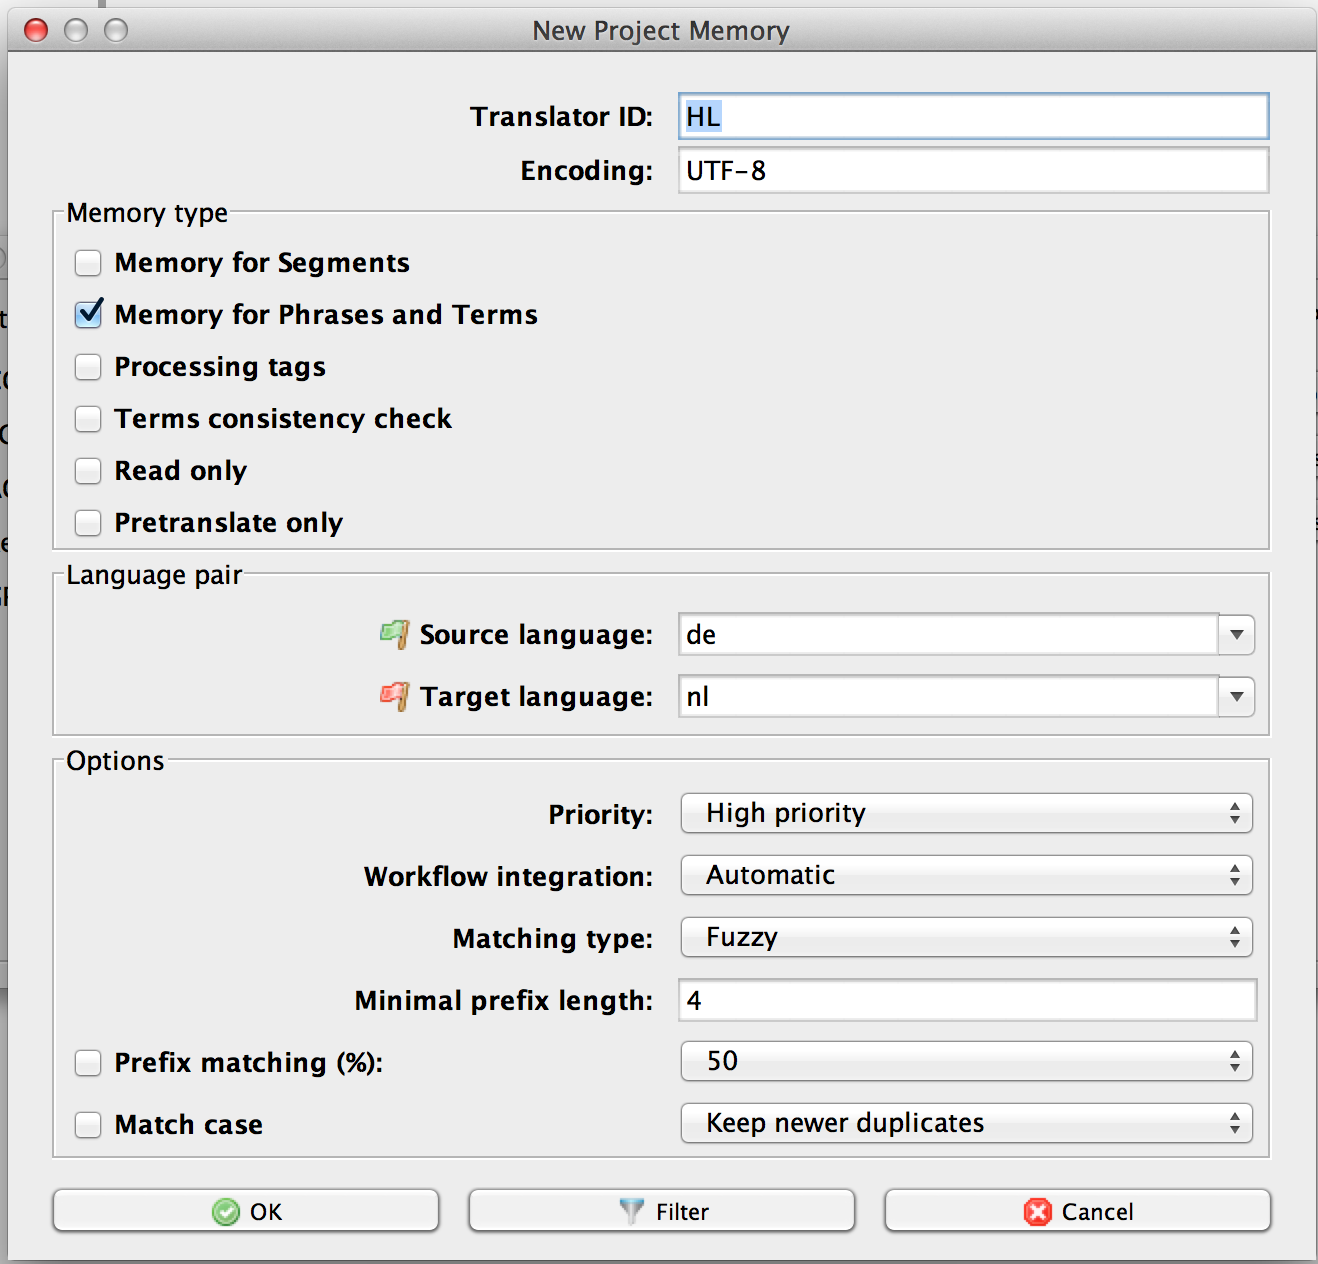The width and height of the screenshot is (1318, 1264).
Task: Open the Priority dropdown showing High priority
Action: (966, 813)
